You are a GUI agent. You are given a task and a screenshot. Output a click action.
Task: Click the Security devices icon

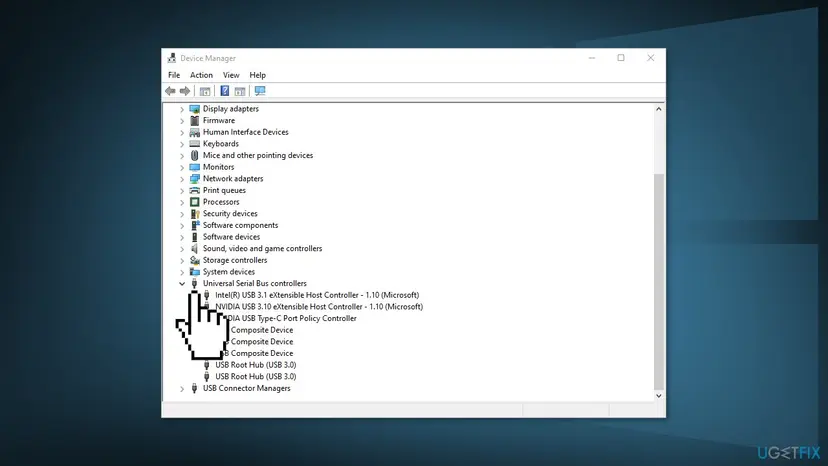pos(194,213)
